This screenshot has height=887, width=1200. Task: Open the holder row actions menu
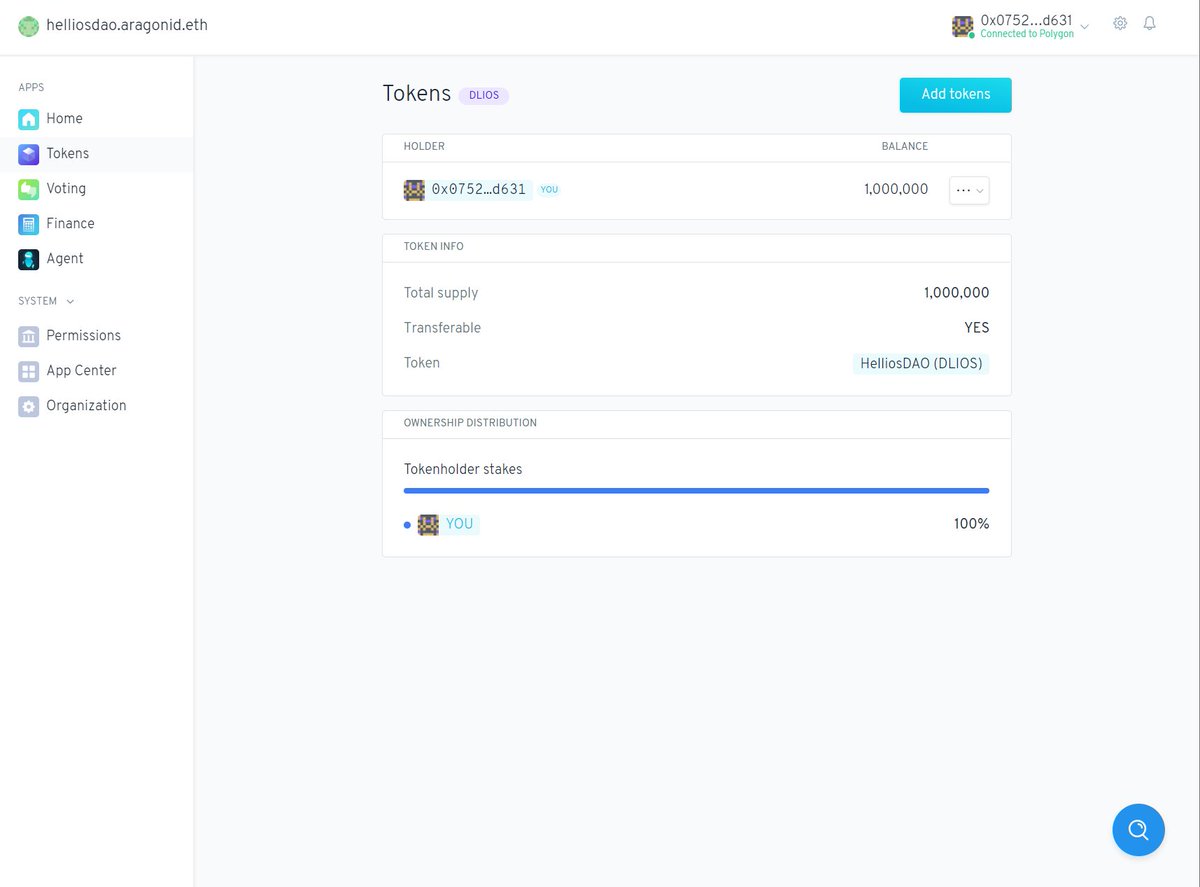pos(969,190)
